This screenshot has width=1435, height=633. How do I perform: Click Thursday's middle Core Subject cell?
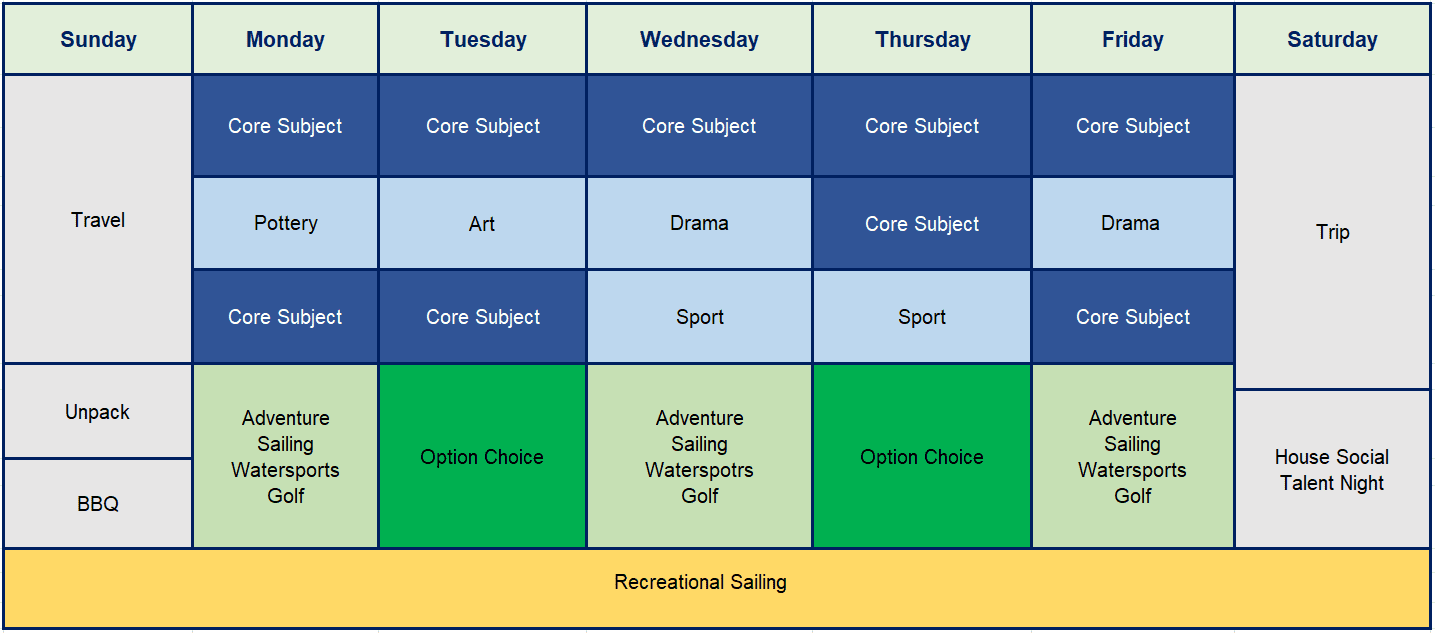(922, 223)
